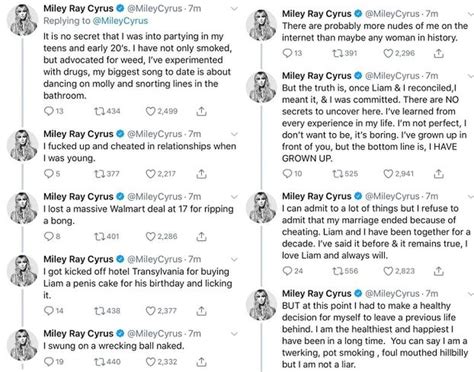
Task: Retweet the 'I HAVE GROWN UP' tweet
Action: (x=337, y=173)
